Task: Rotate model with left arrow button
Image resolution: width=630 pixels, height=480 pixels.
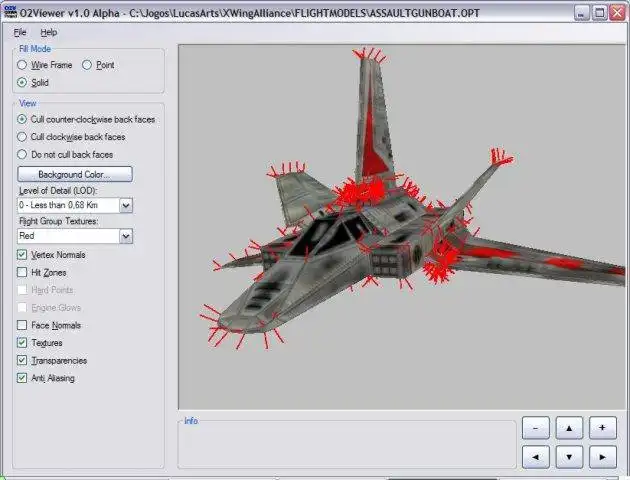Action: [536, 457]
